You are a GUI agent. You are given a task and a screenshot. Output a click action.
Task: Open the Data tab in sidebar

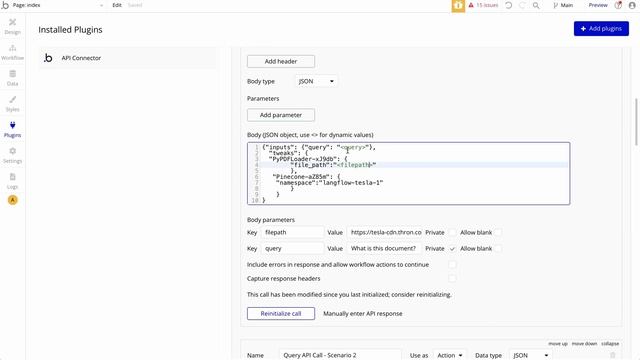(x=12, y=78)
